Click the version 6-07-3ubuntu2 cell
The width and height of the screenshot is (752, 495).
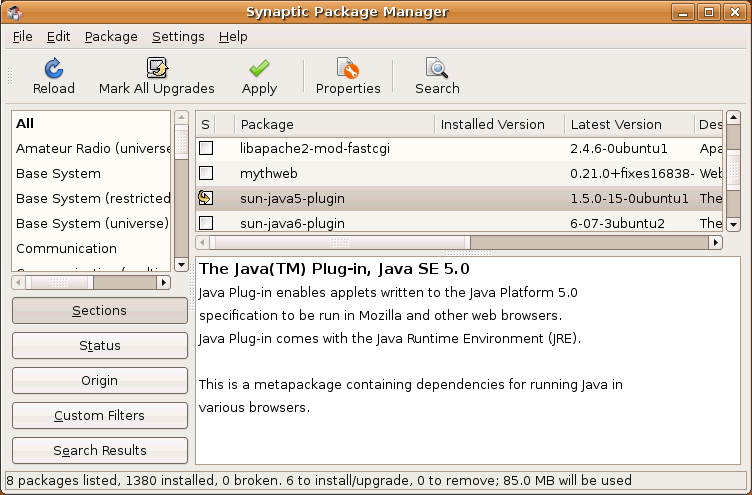[617, 224]
